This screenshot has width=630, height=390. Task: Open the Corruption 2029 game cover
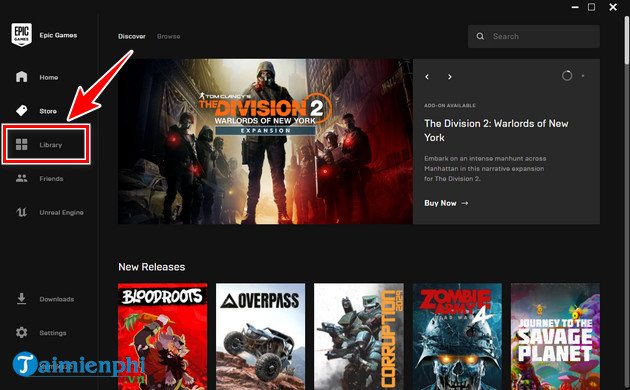pyautogui.click(x=359, y=337)
